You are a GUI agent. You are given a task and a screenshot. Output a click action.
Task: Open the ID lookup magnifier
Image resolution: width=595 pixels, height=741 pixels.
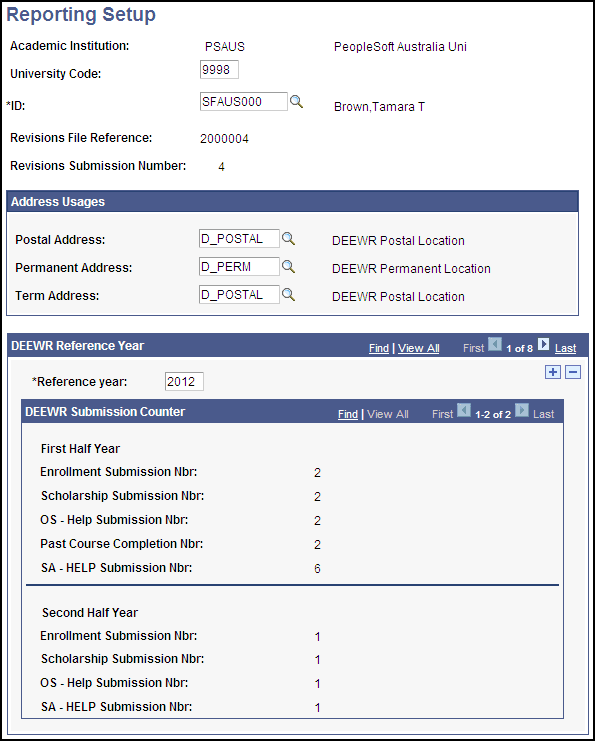296,102
